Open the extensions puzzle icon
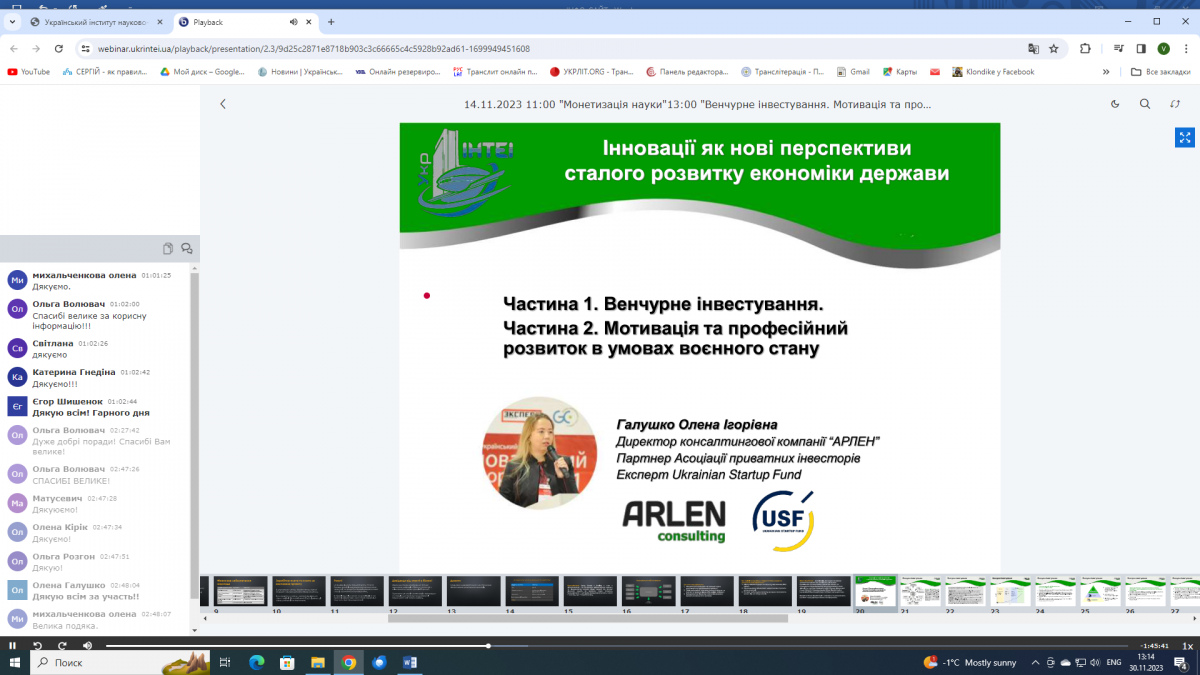The image size is (1200, 675). pos(1086,48)
